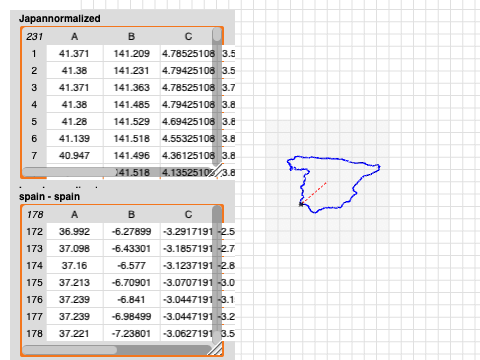480x360 pixels.
Task: Click cell 37.098 in row 173
Action: (x=75, y=249)
